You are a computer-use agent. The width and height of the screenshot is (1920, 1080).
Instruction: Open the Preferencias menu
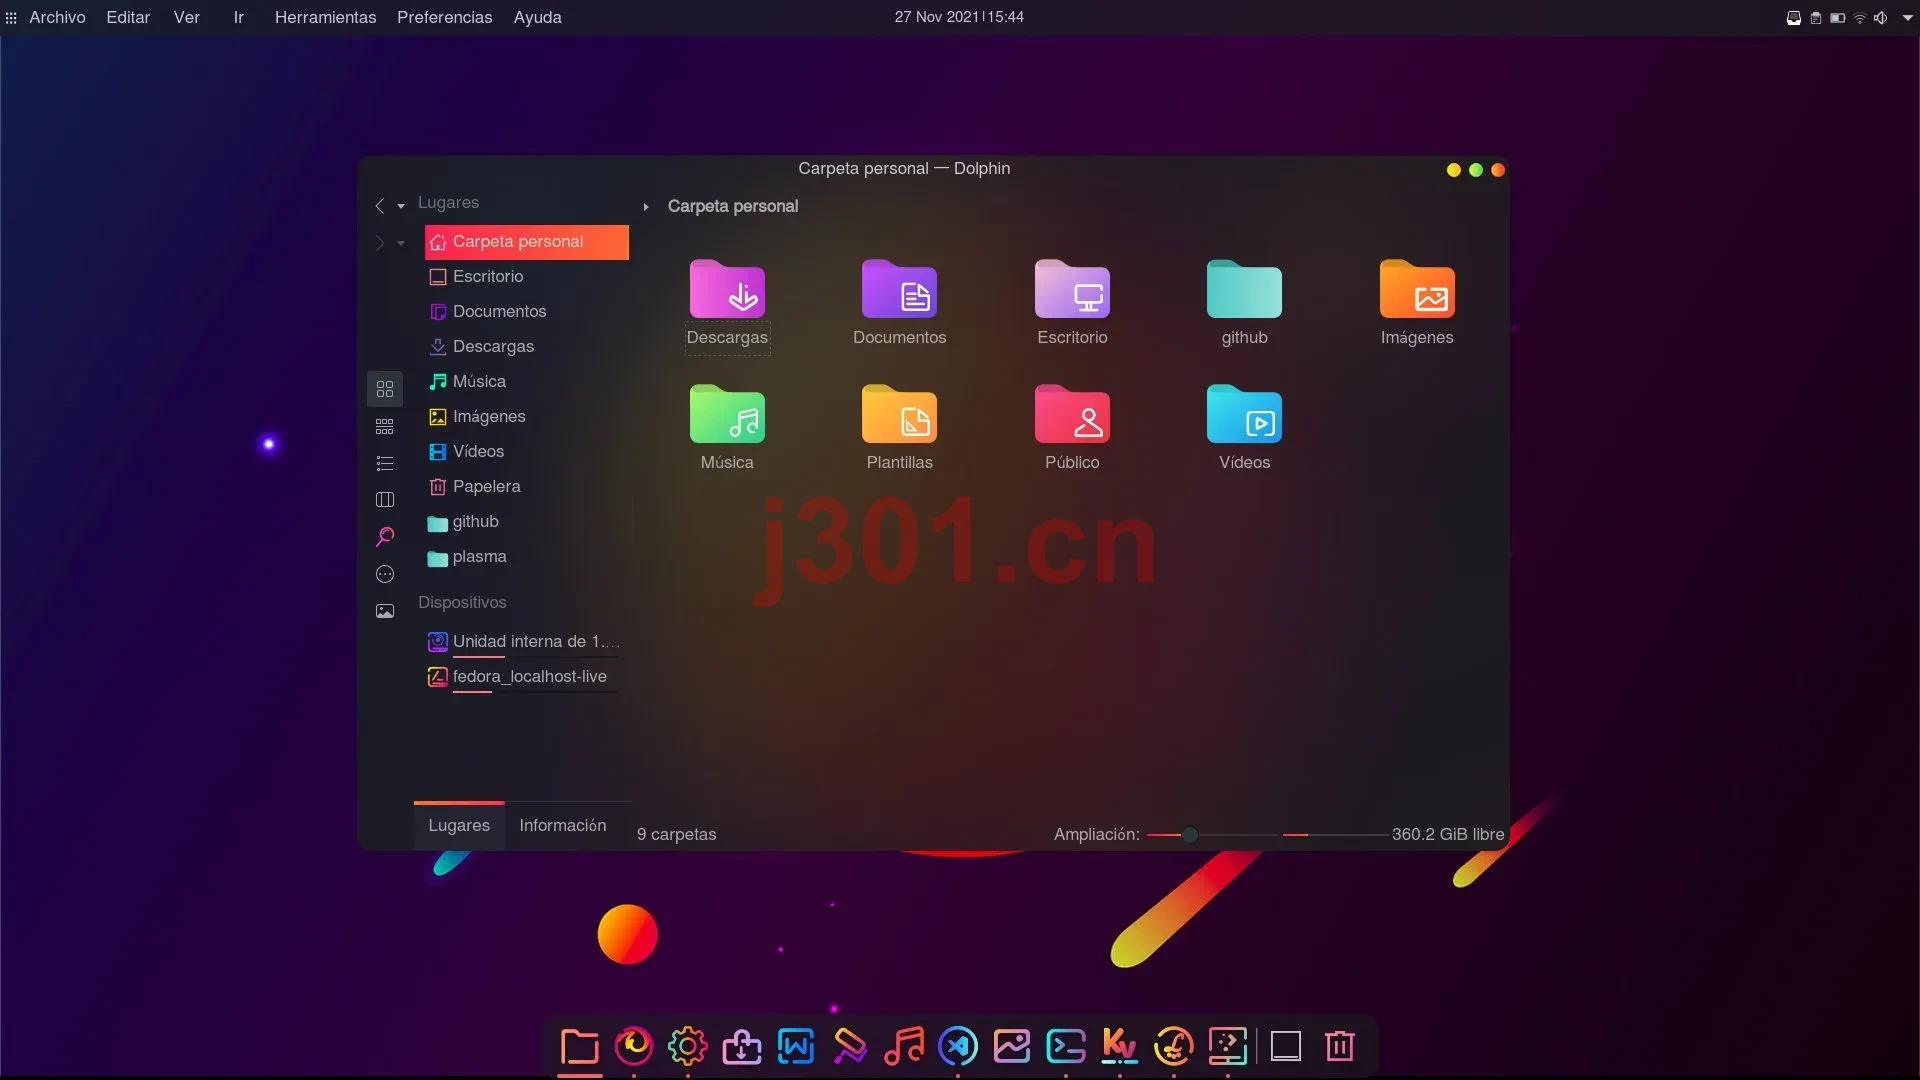point(444,17)
